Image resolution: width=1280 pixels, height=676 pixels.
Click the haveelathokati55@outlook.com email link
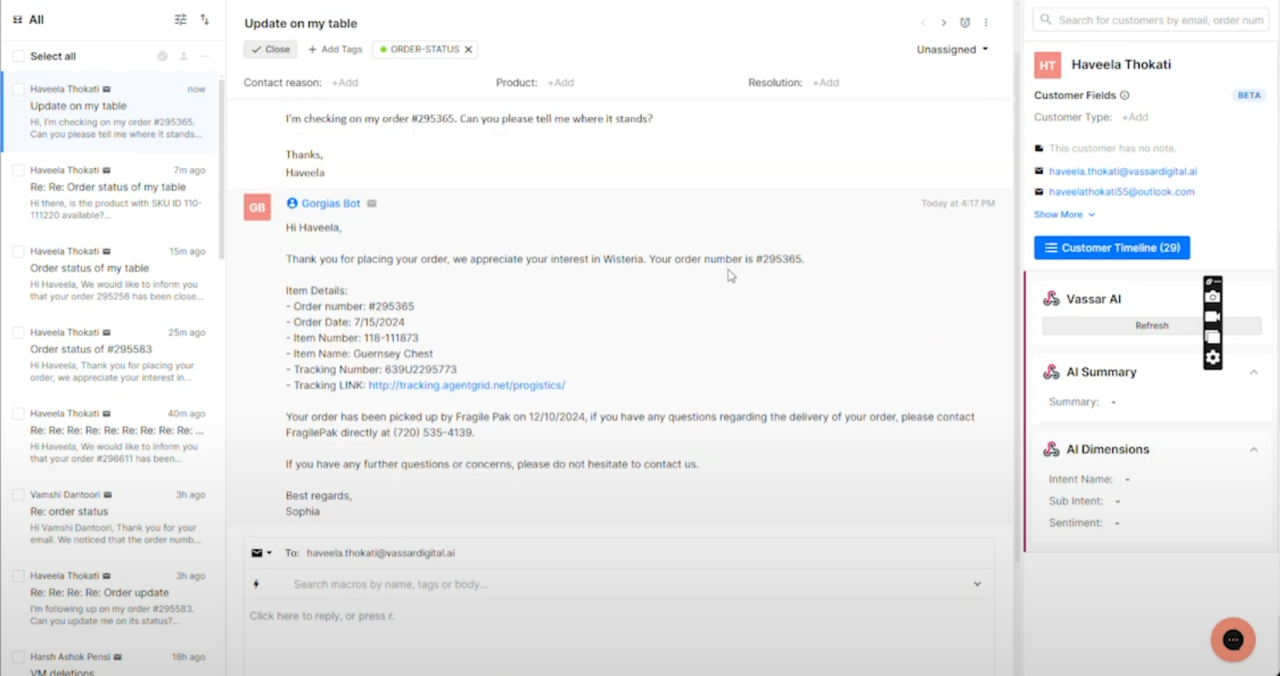click(1121, 192)
